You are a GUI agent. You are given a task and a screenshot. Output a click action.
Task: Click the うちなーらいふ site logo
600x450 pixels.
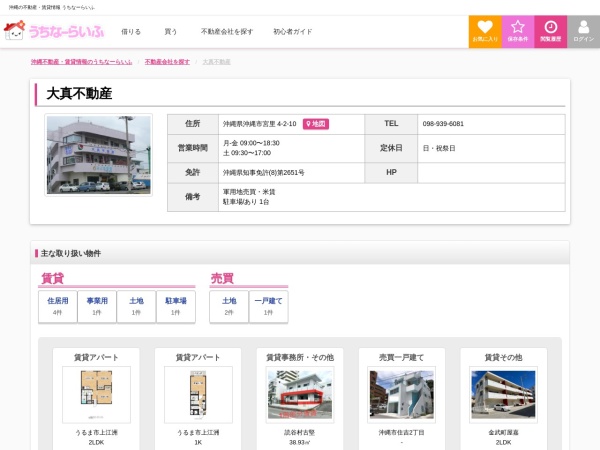(x=54, y=31)
